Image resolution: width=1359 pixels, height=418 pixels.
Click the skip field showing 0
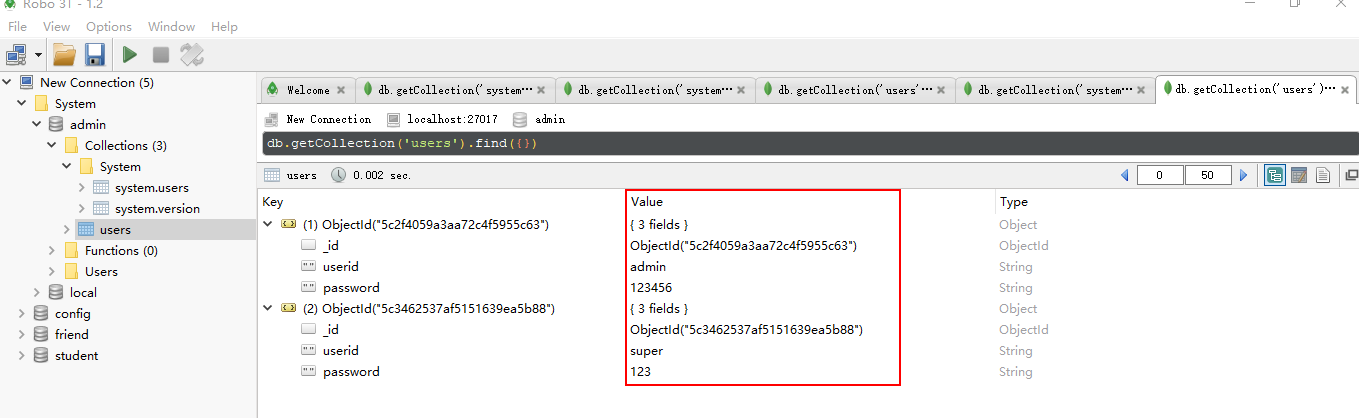coord(1160,175)
